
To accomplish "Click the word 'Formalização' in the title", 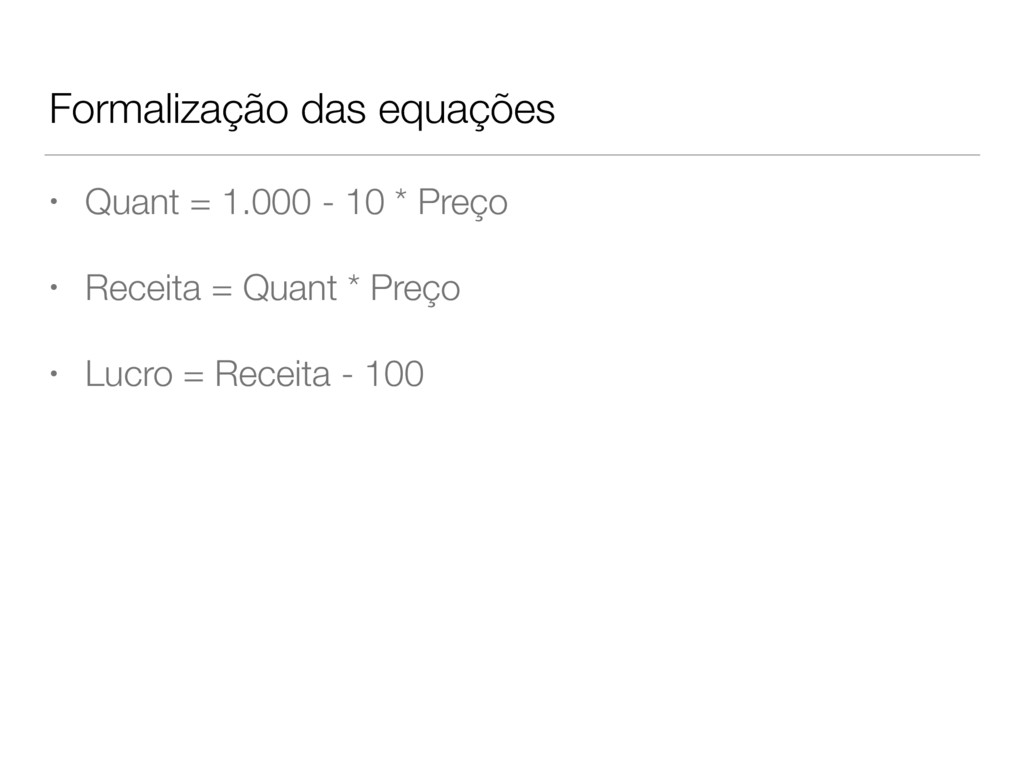I will point(168,110).
